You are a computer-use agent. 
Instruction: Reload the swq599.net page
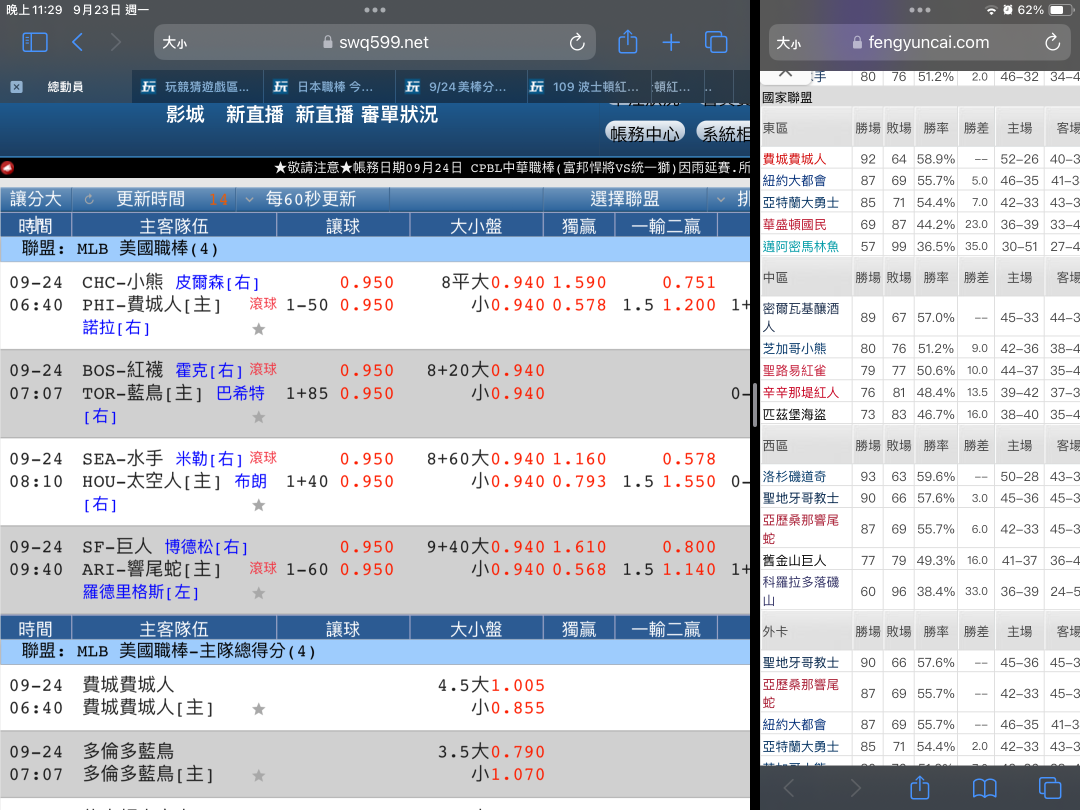577,42
